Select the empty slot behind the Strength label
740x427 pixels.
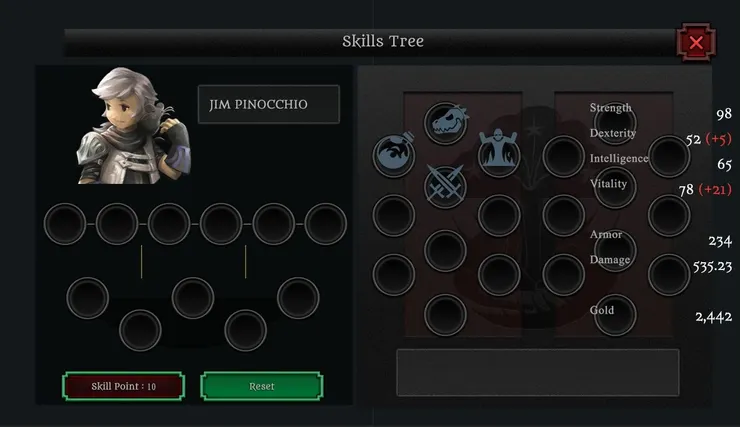coord(614,123)
